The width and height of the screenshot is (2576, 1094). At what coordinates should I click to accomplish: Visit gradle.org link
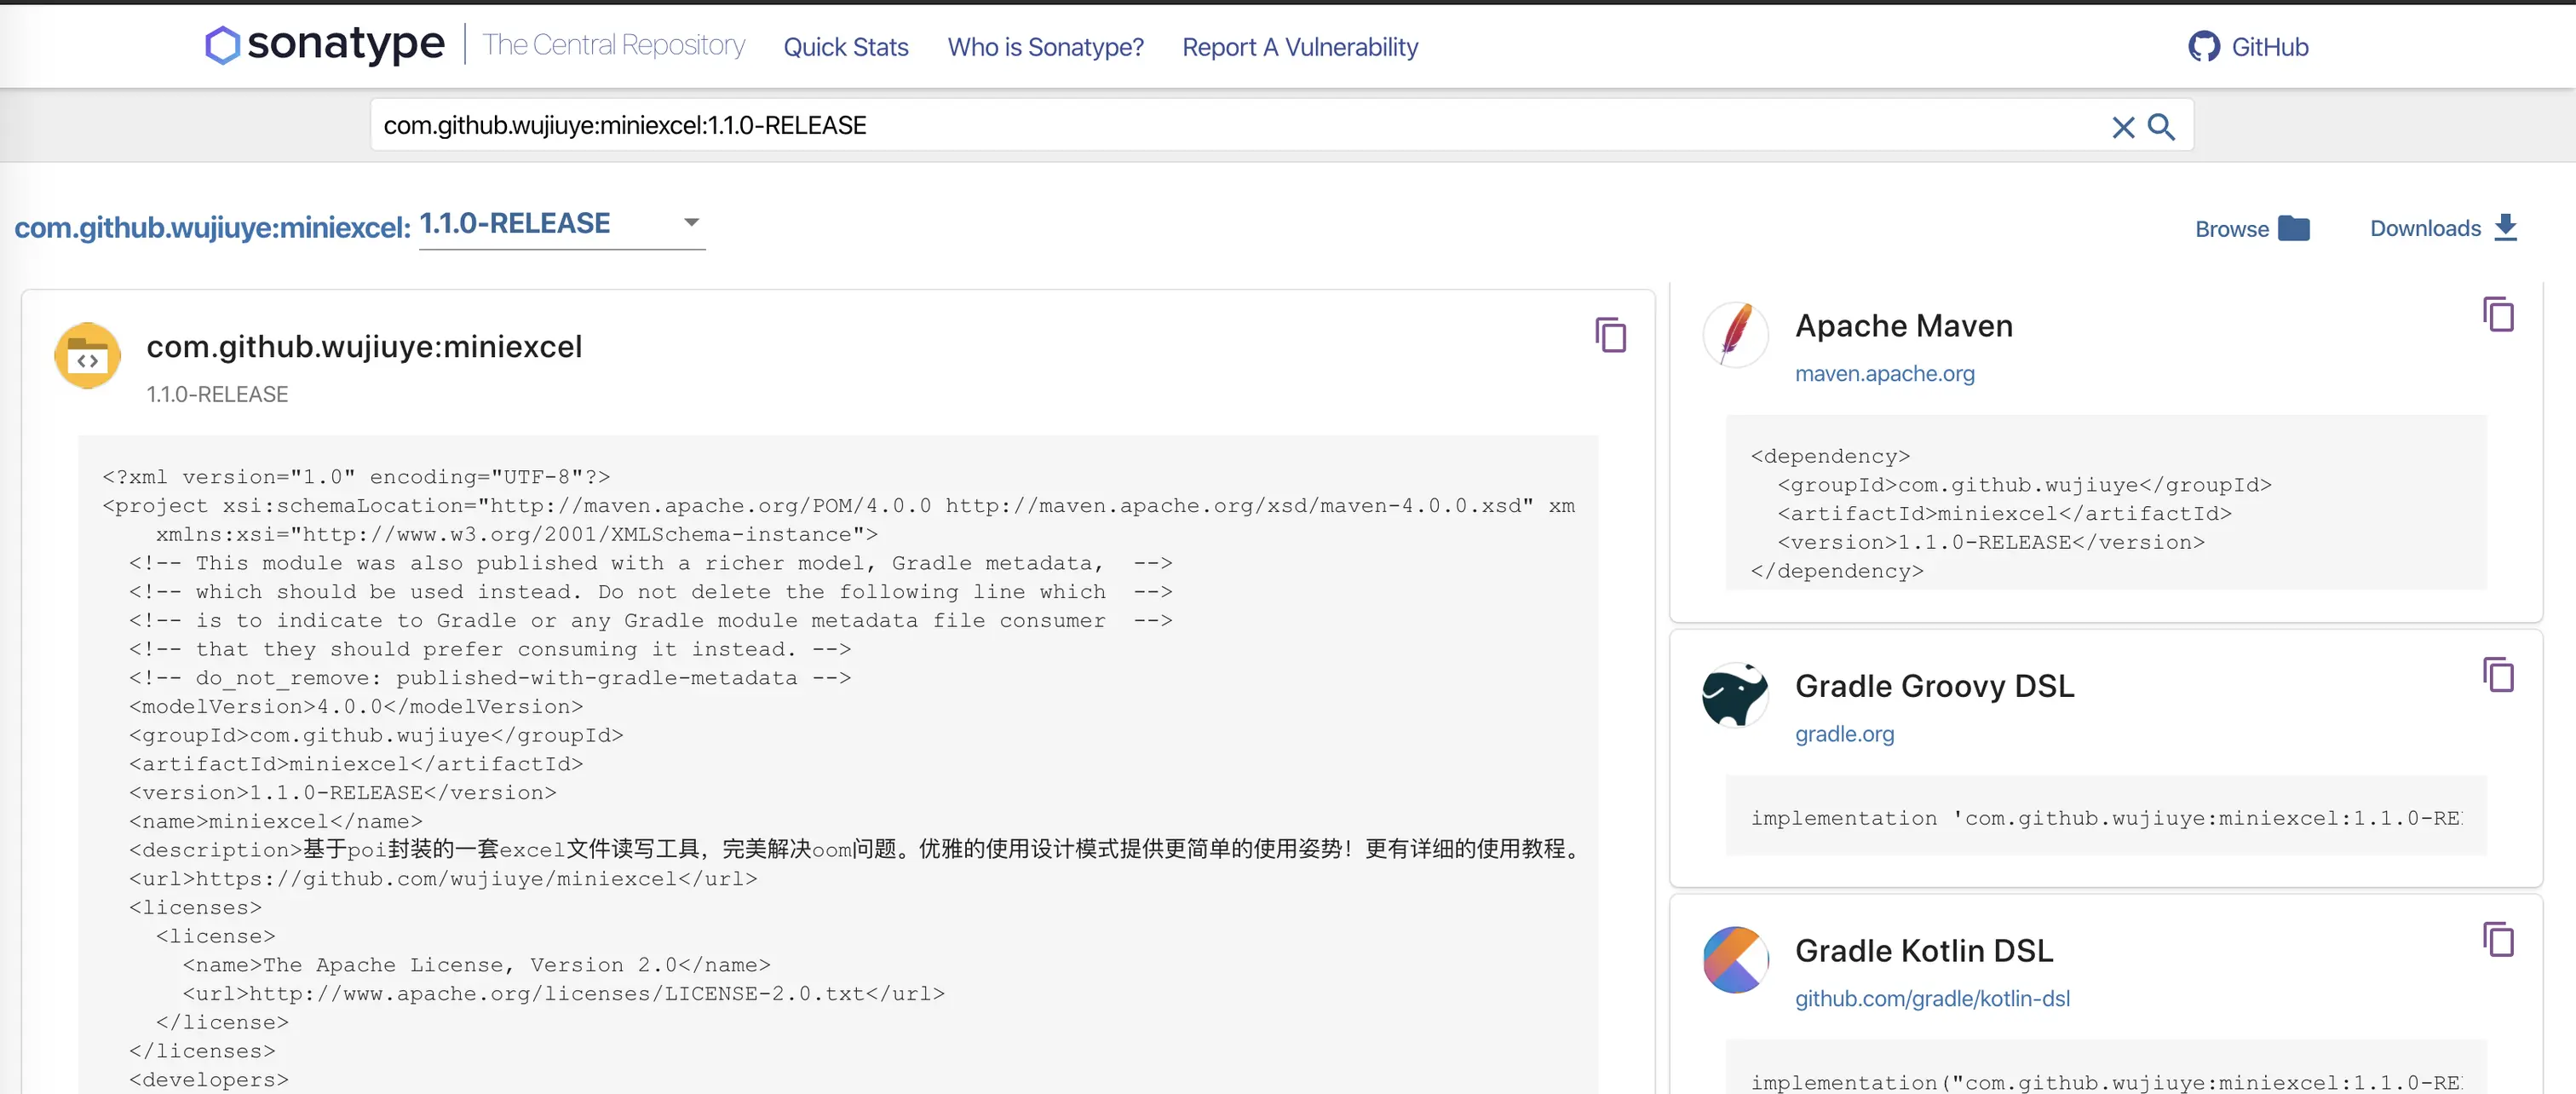[x=1844, y=734]
